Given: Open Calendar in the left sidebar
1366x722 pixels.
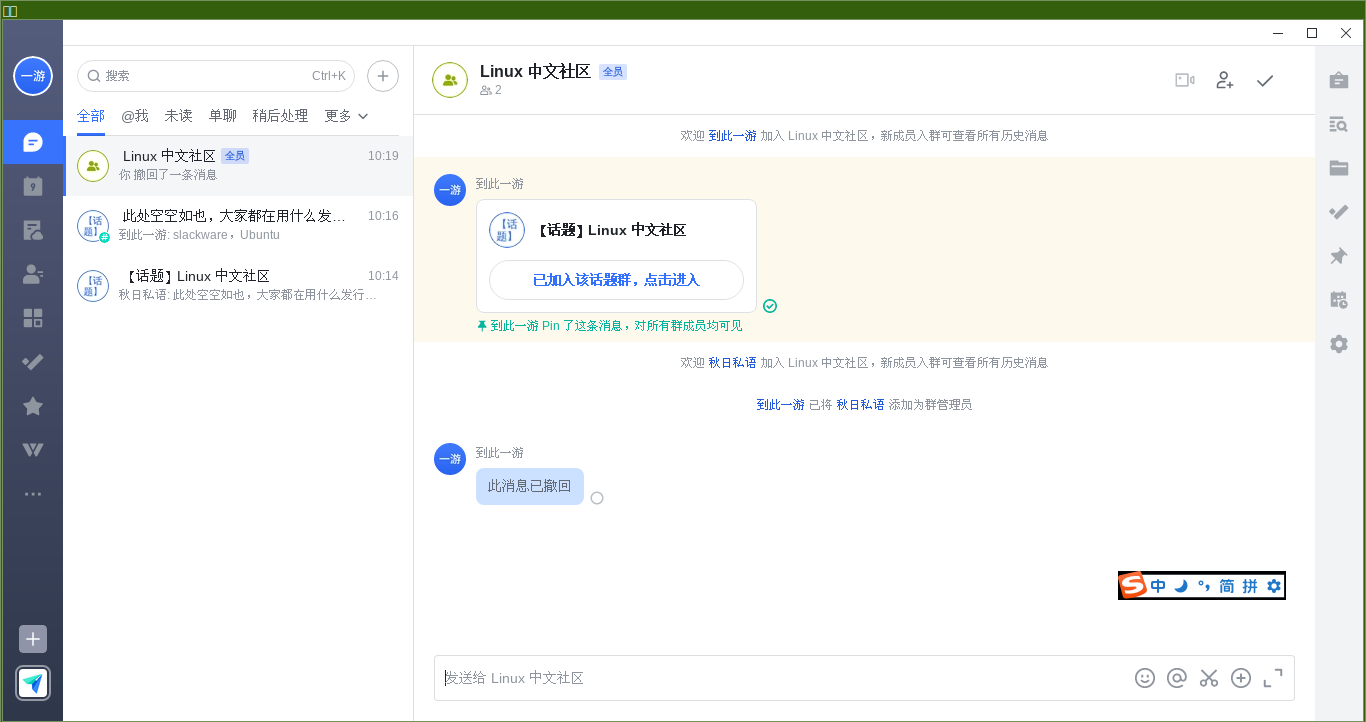Looking at the screenshot, I should tap(32, 186).
